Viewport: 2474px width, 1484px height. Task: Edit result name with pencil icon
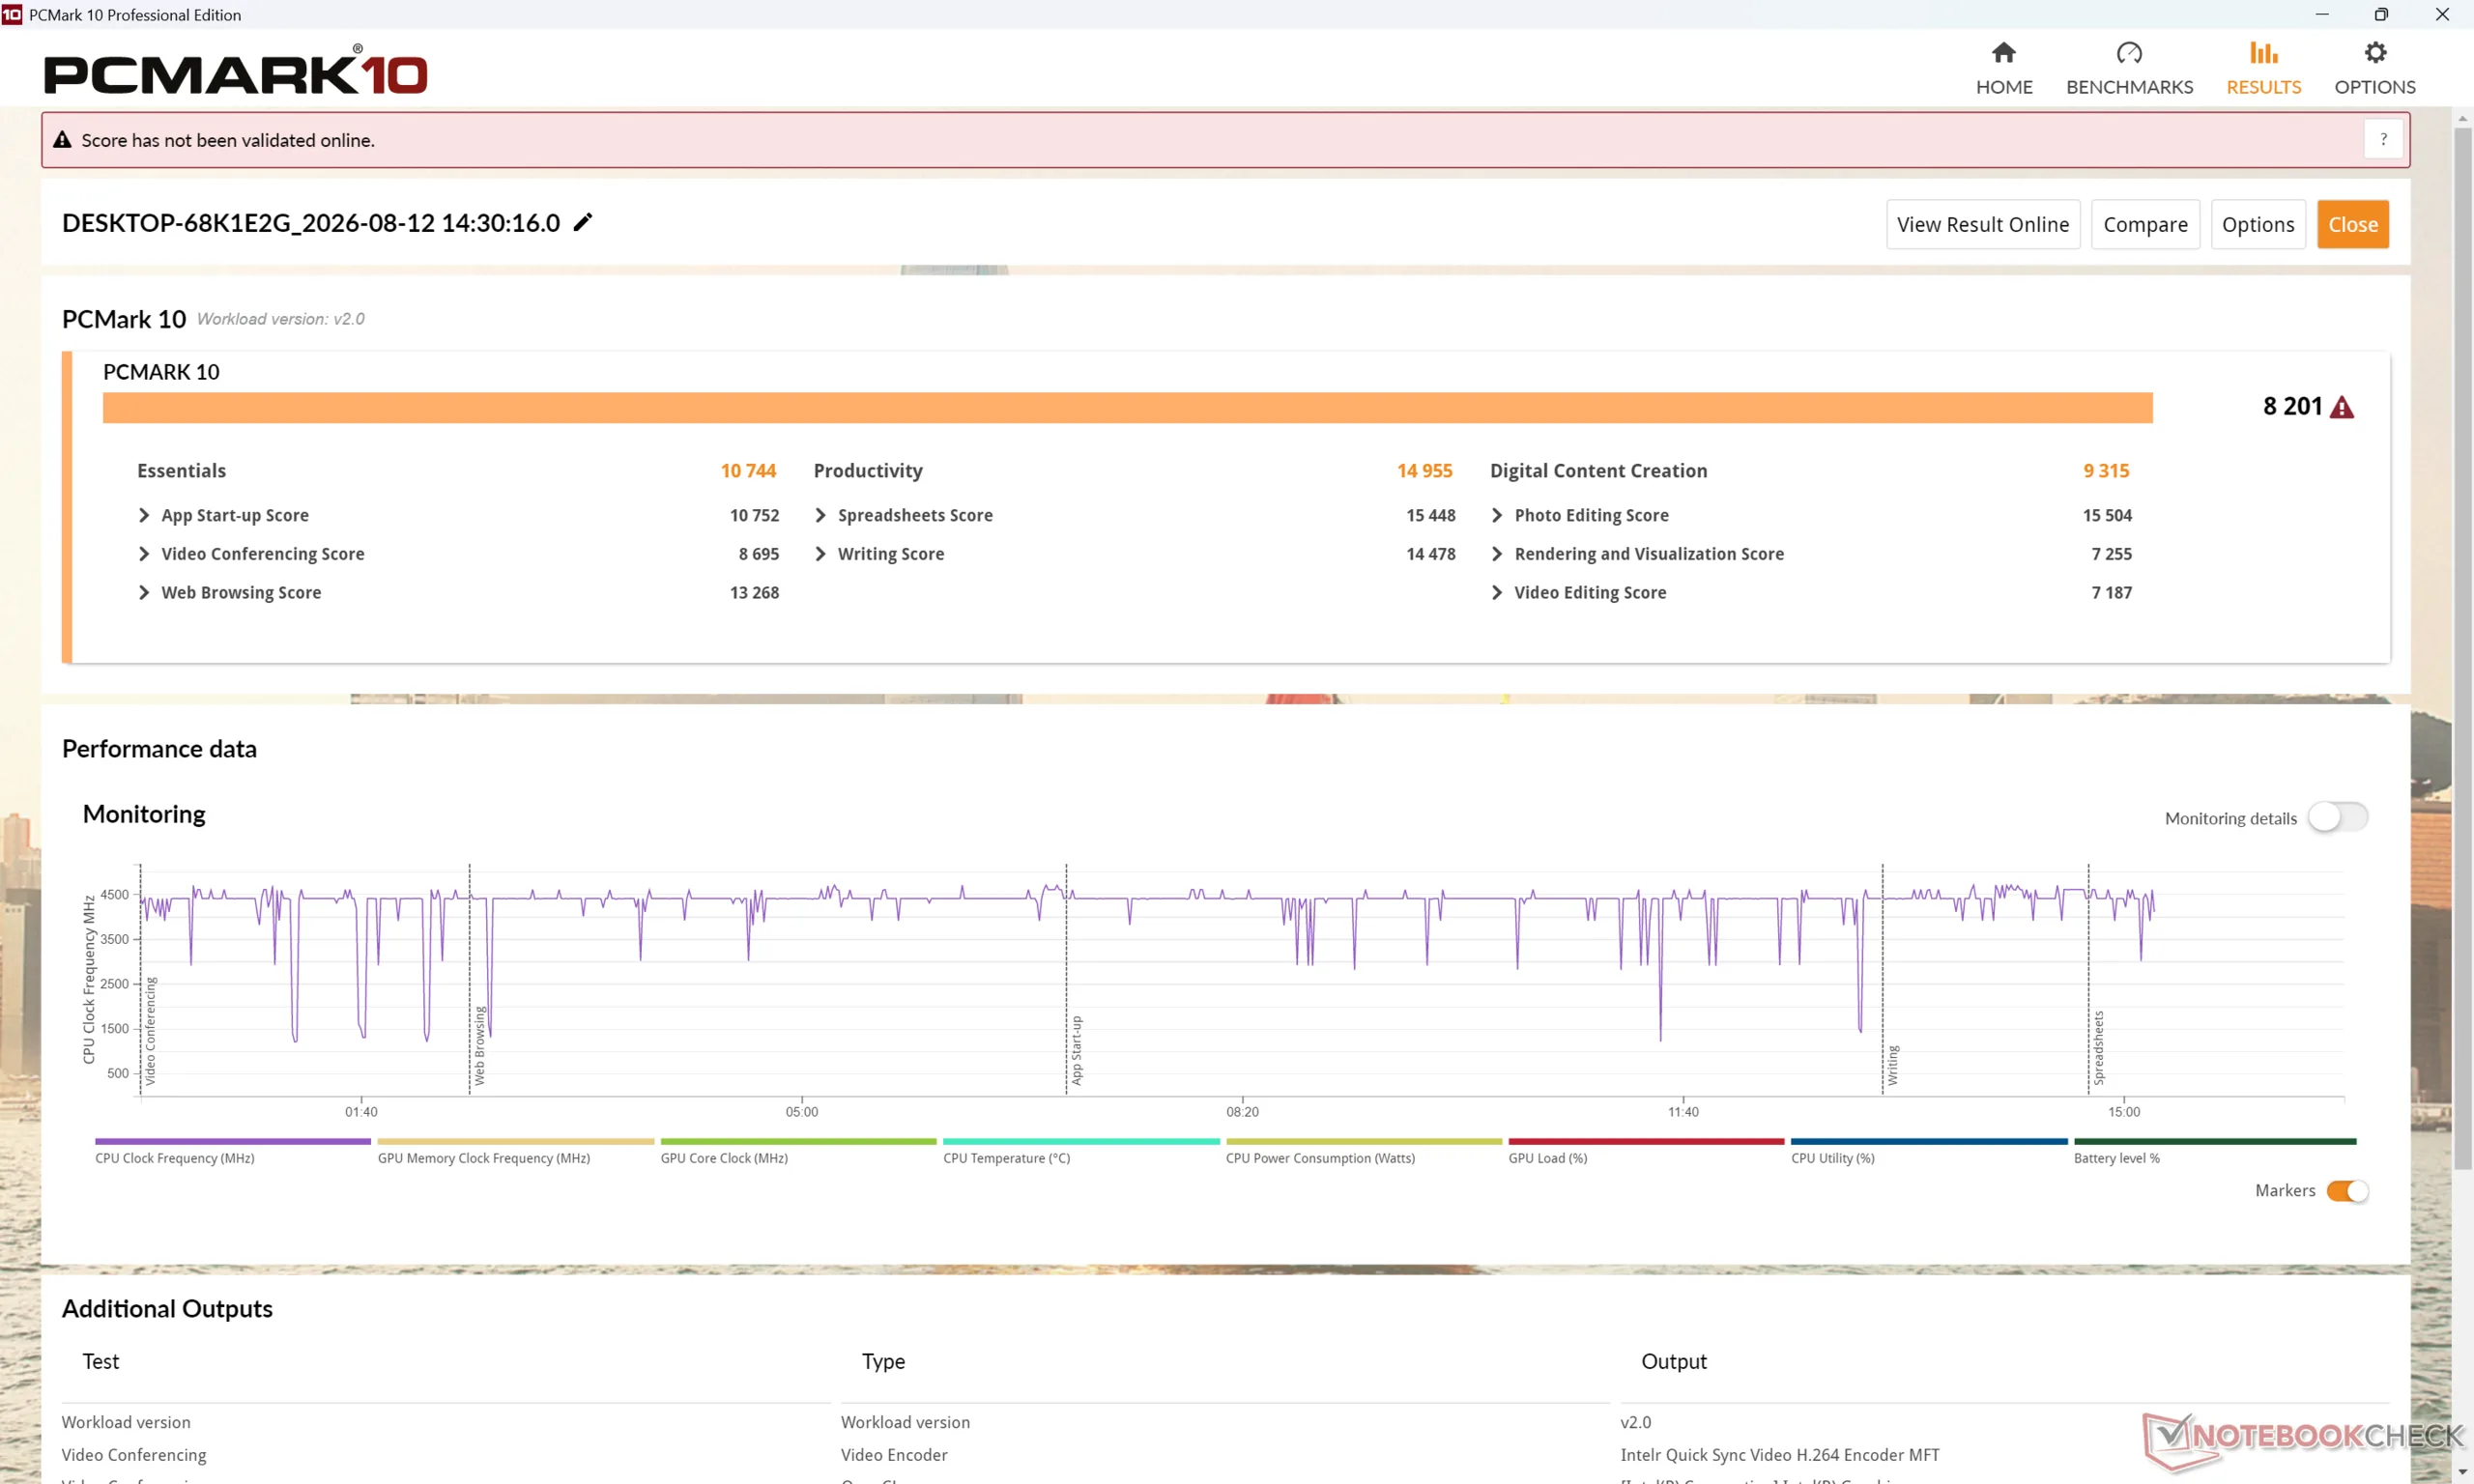coord(582,222)
